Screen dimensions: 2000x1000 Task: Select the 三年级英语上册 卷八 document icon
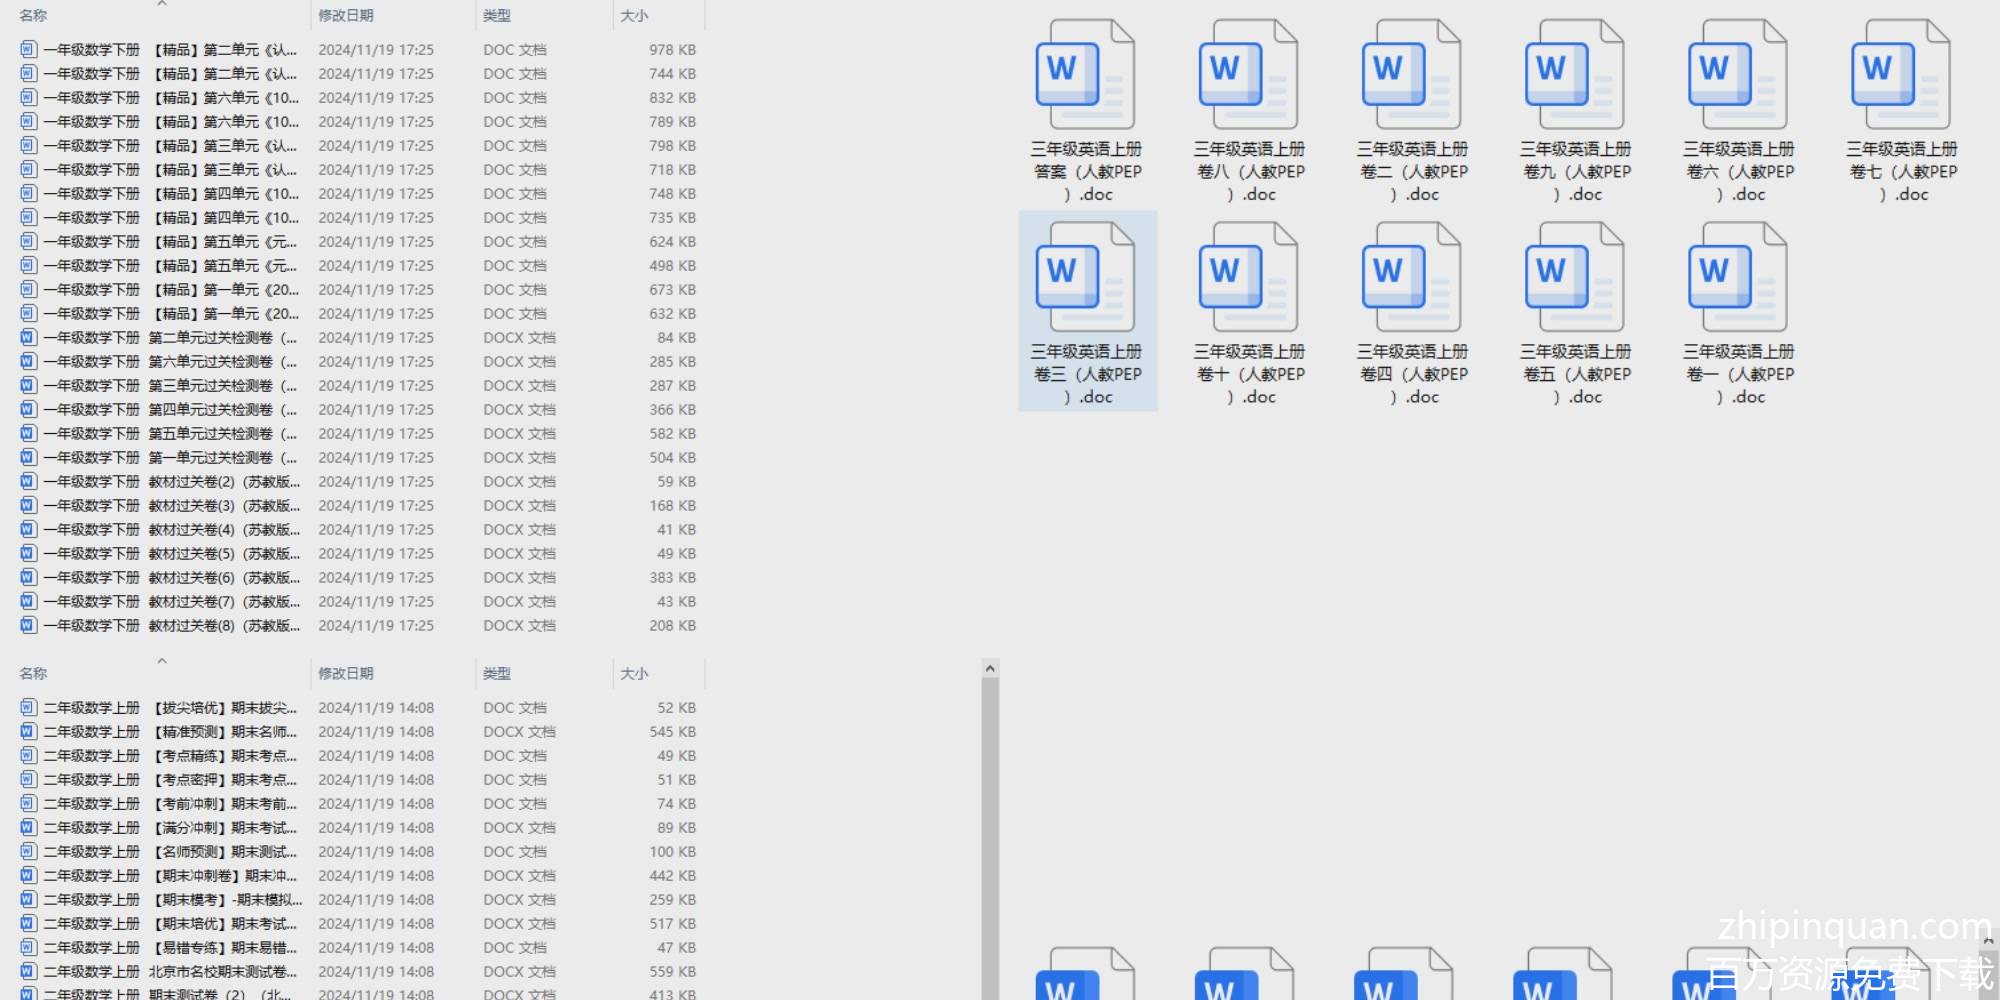click(1249, 76)
